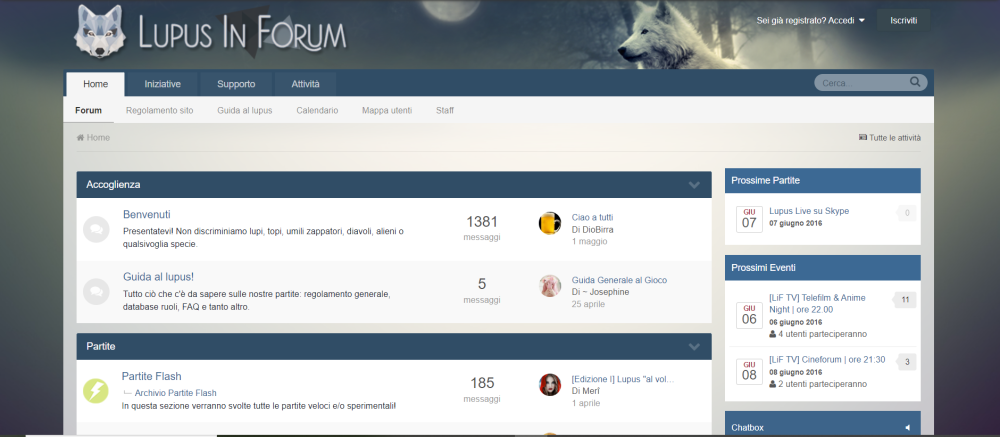
Task: Open the Accedi login dropdown
Action: (x=811, y=20)
